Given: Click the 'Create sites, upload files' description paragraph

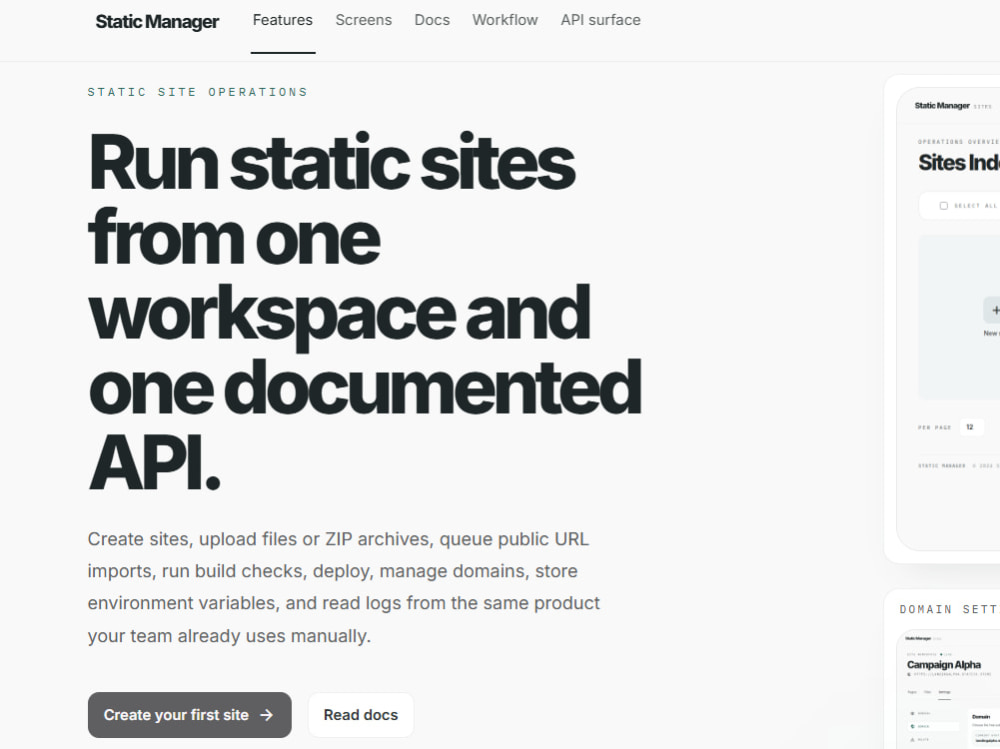Looking at the screenshot, I should click(x=344, y=587).
